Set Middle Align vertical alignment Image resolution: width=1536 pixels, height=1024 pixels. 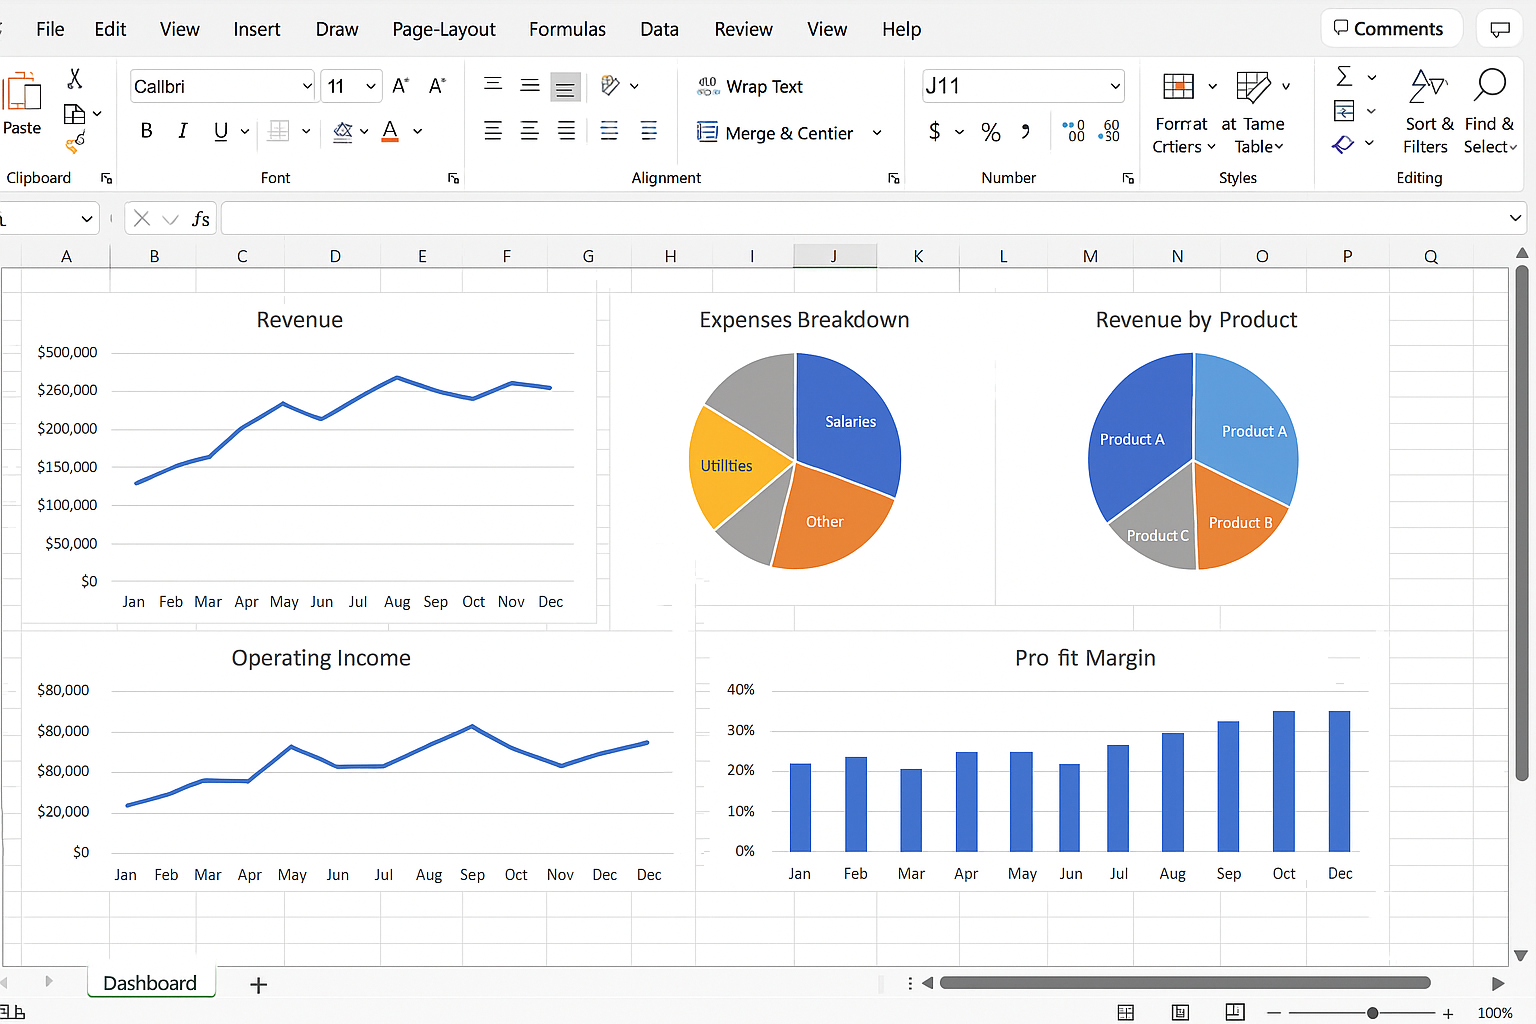coord(530,86)
